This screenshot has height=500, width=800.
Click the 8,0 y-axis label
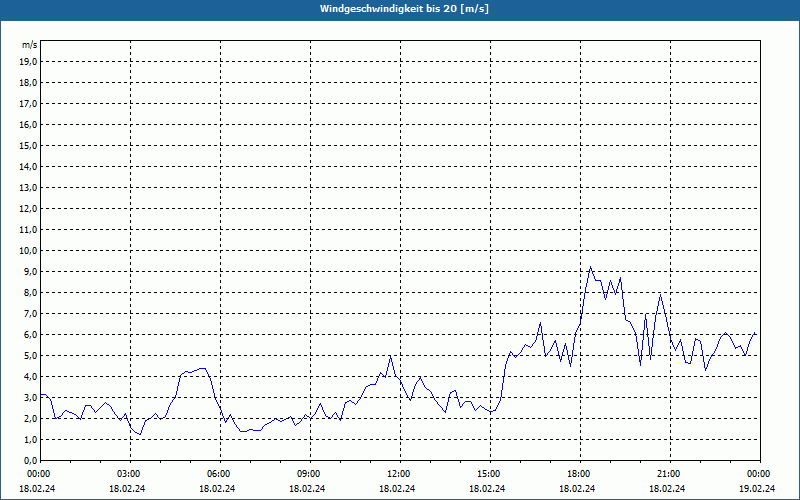tap(30, 292)
